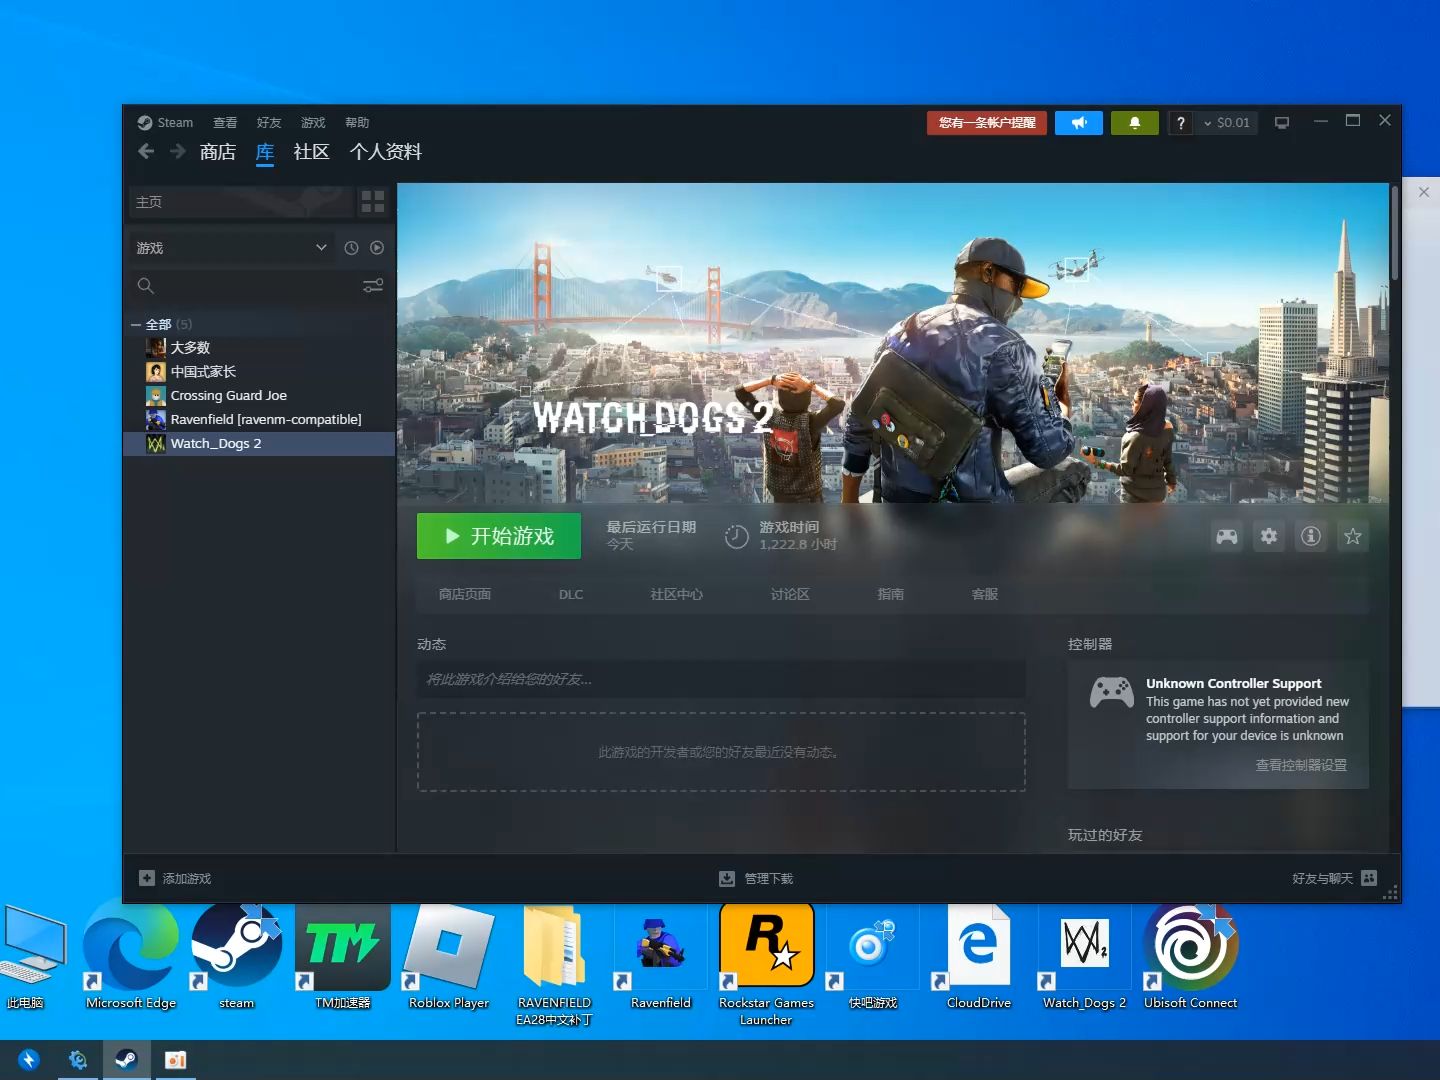The width and height of the screenshot is (1440, 1080).
Task: Open the 讨论区 link
Action: [x=790, y=594]
